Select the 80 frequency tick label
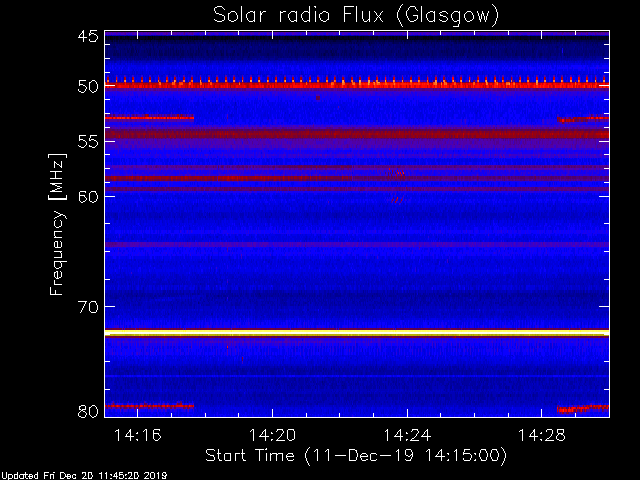Screen dimensions: 640x480 click(88, 411)
